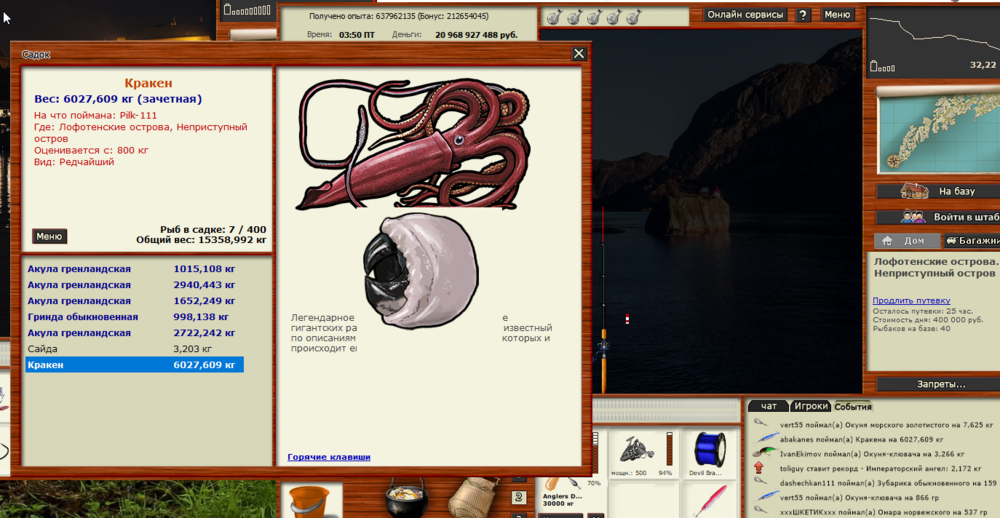The width and height of the screenshot is (1000, 518).
Task: Open the bait bucket
Action: (309, 501)
